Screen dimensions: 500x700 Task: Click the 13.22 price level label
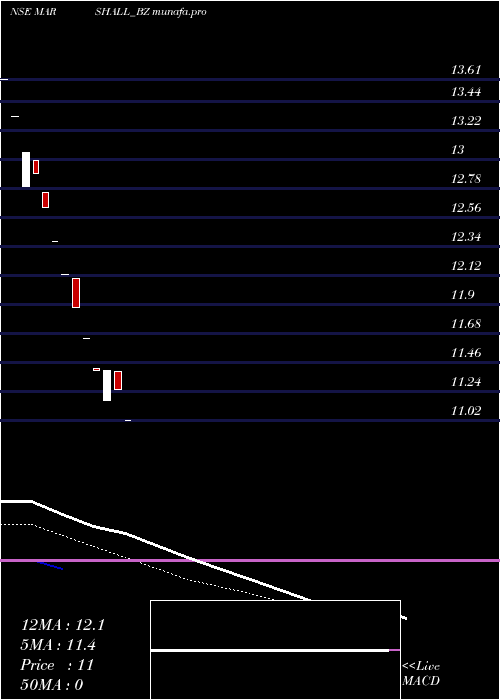(x=466, y=121)
